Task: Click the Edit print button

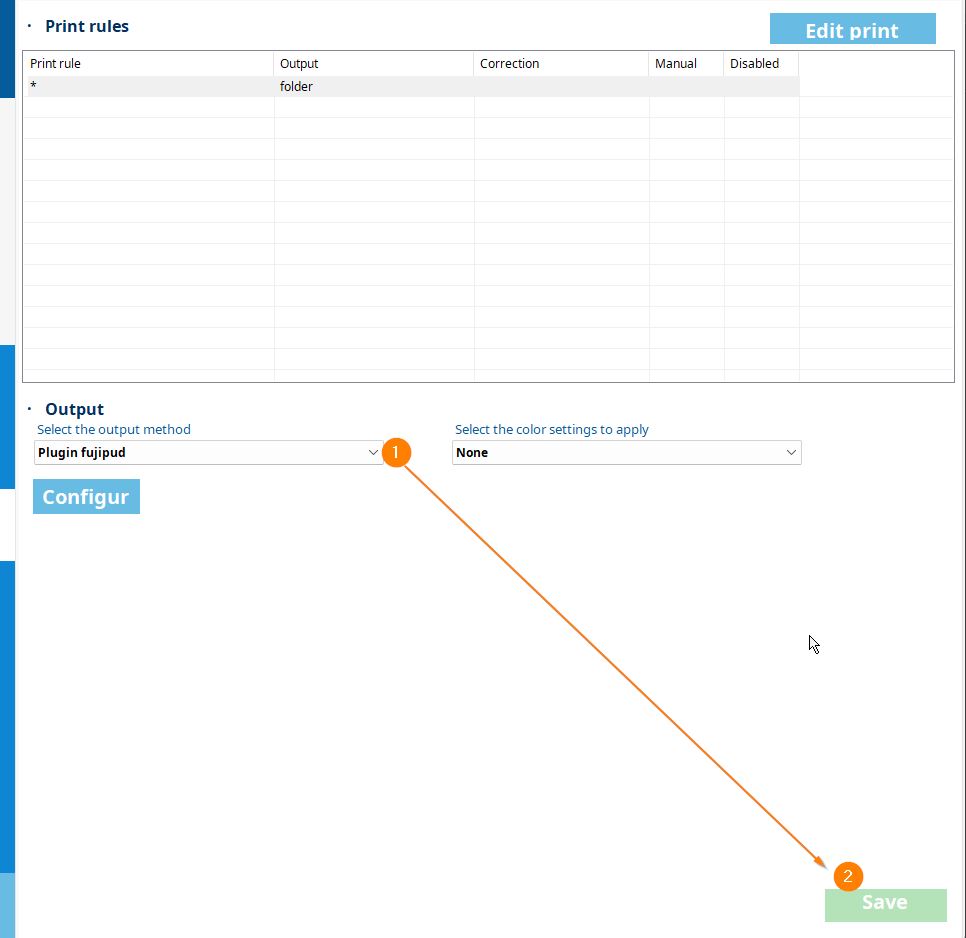Action: (852, 29)
